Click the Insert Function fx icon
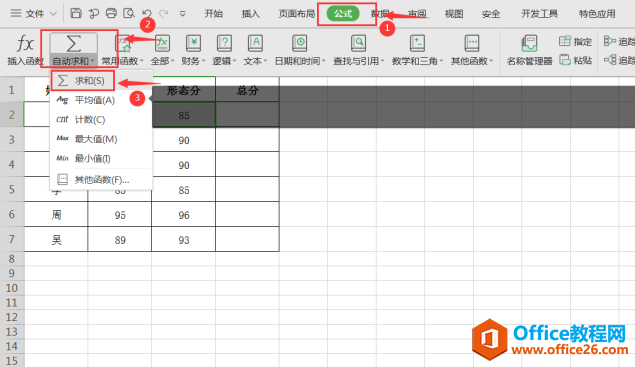Viewport: 635px width, 367px height. point(25,43)
